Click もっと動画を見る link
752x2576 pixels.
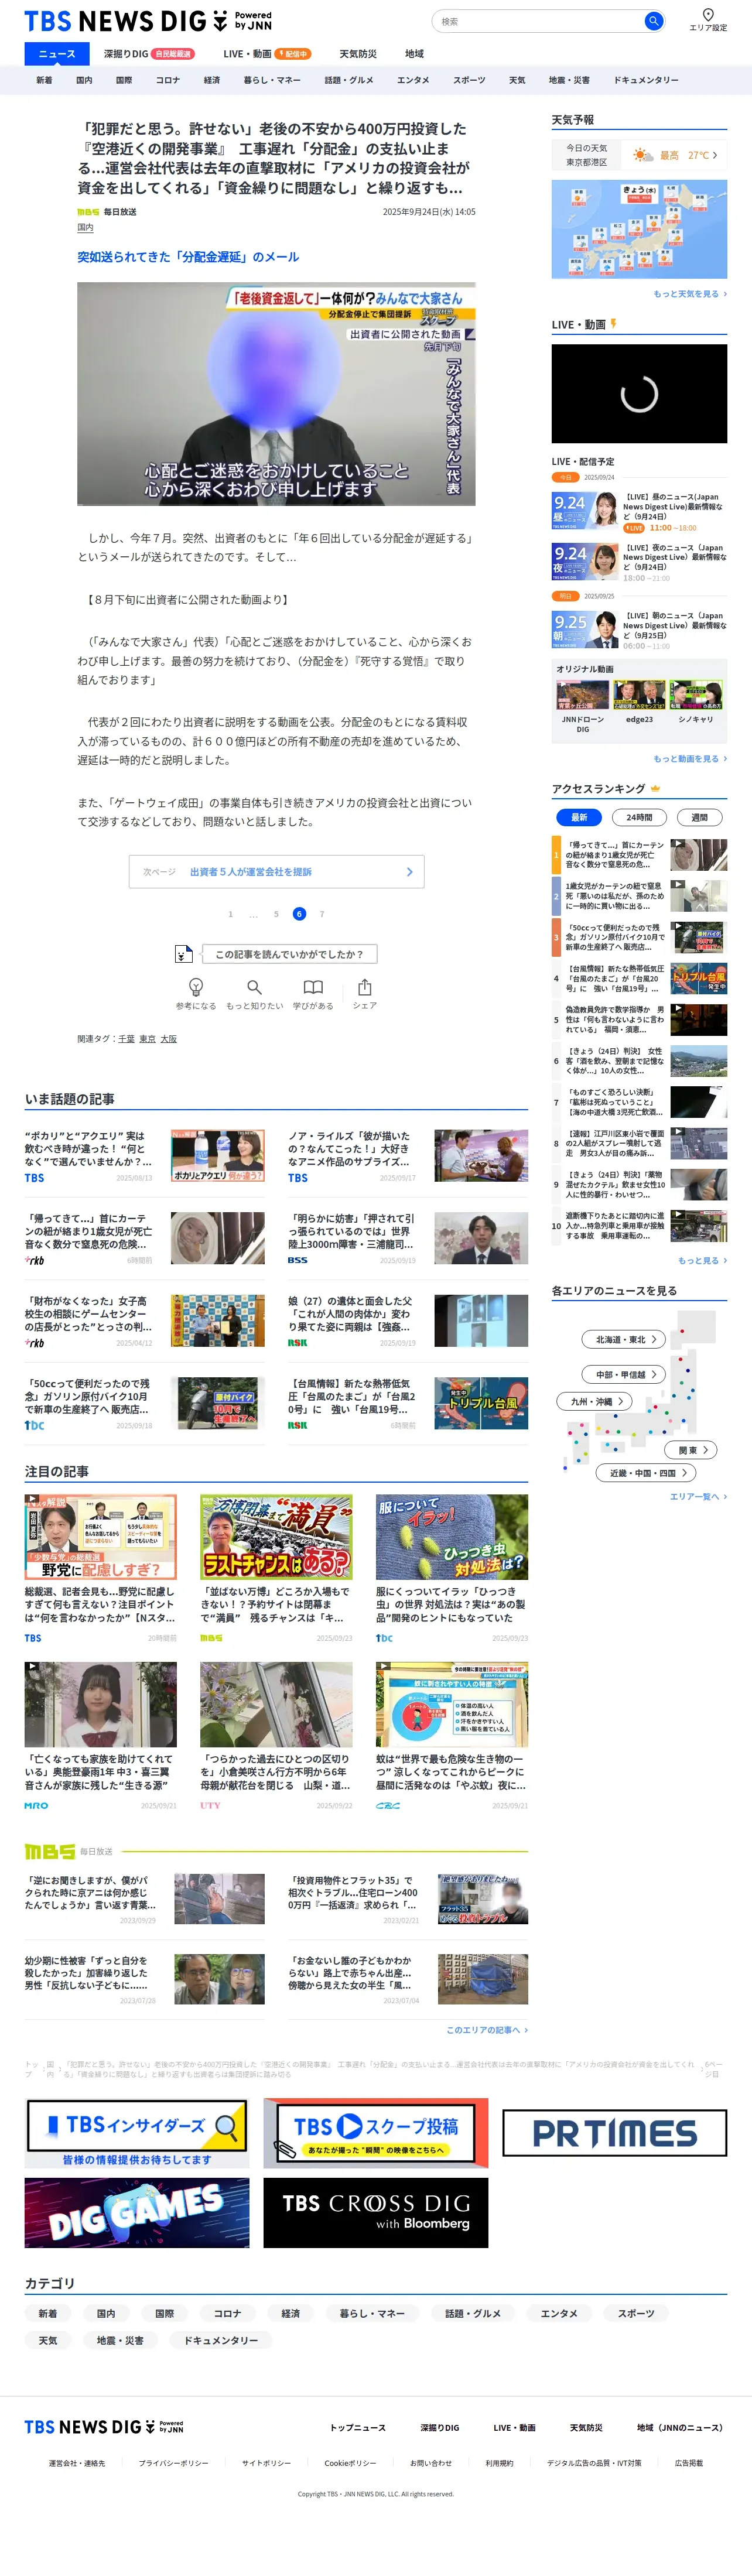(x=690, y=759)
